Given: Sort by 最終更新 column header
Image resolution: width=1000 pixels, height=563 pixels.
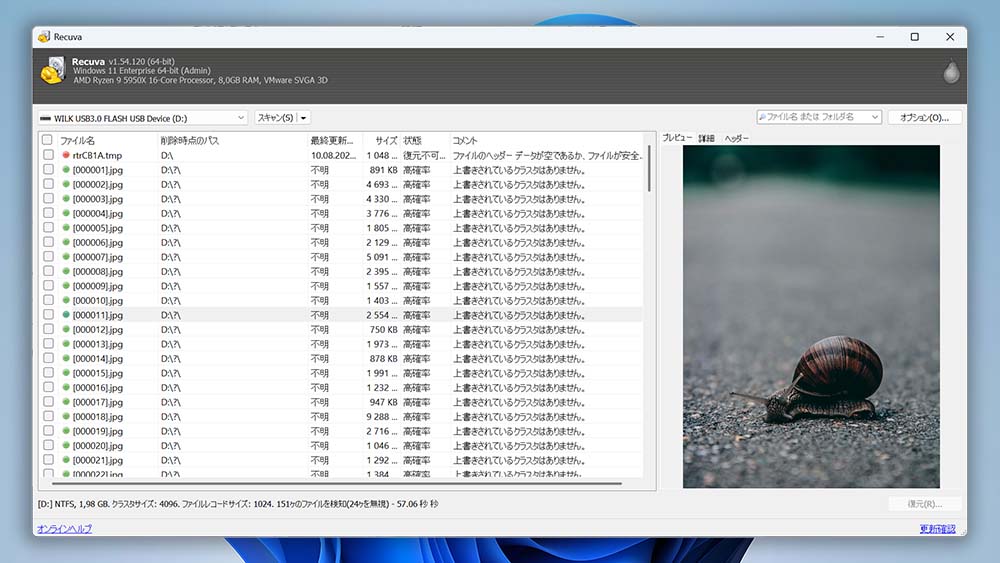Looking at the screenshot, I should point(335,140).
